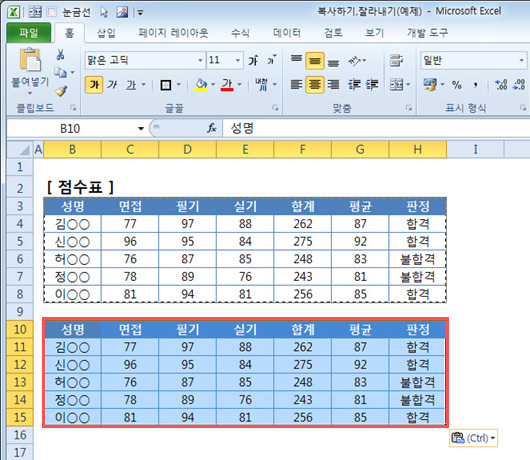Open the number format 일반 dropdown
Viewport: 530px width, 460px height.
(521, 60)
